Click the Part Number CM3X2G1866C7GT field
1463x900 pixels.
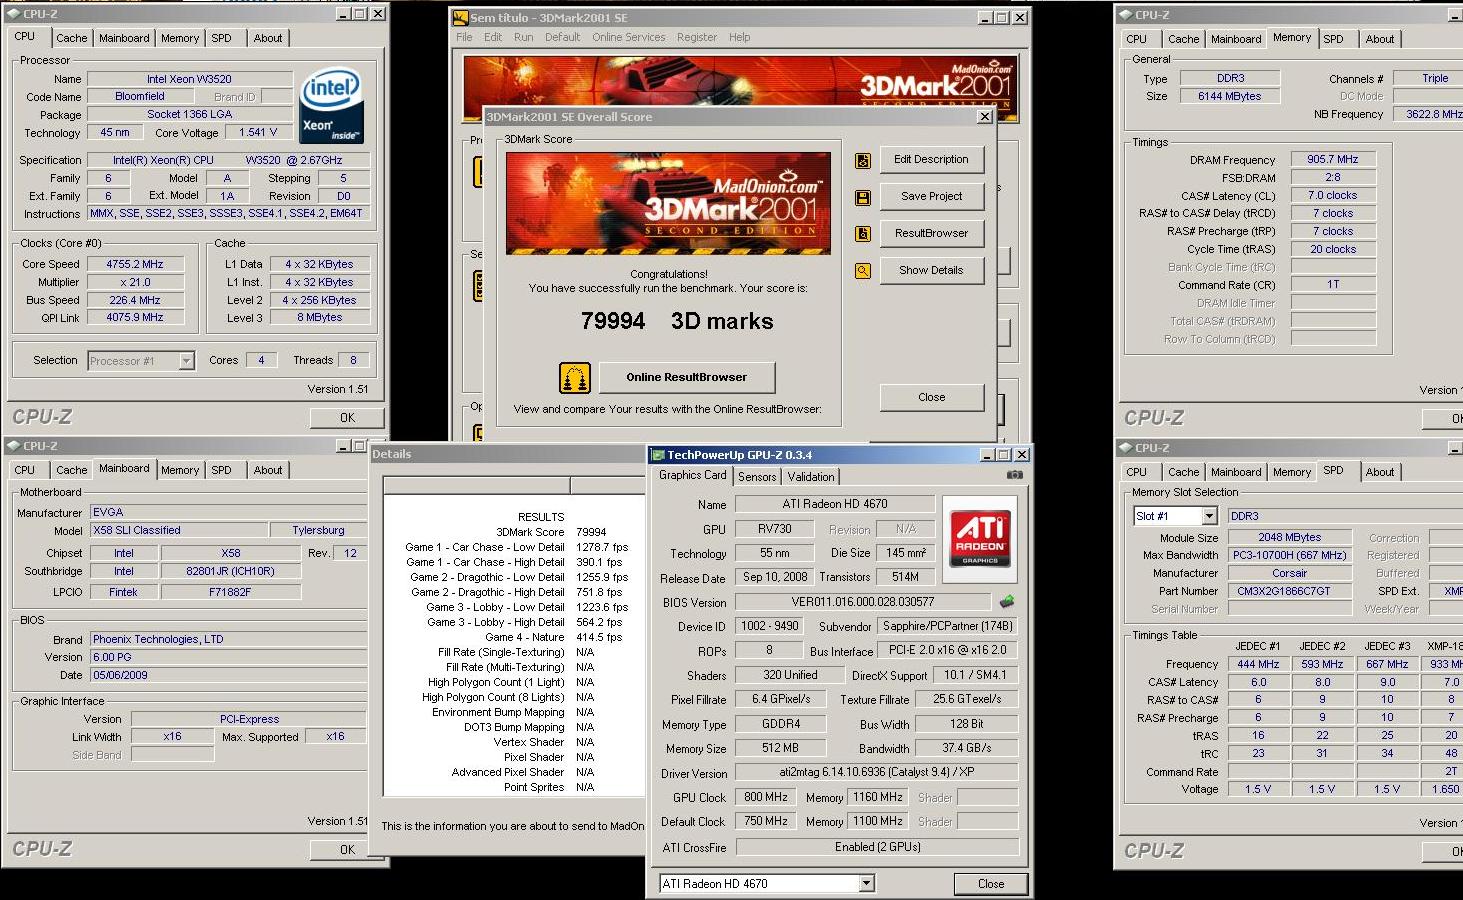[x=1289, y=591]
